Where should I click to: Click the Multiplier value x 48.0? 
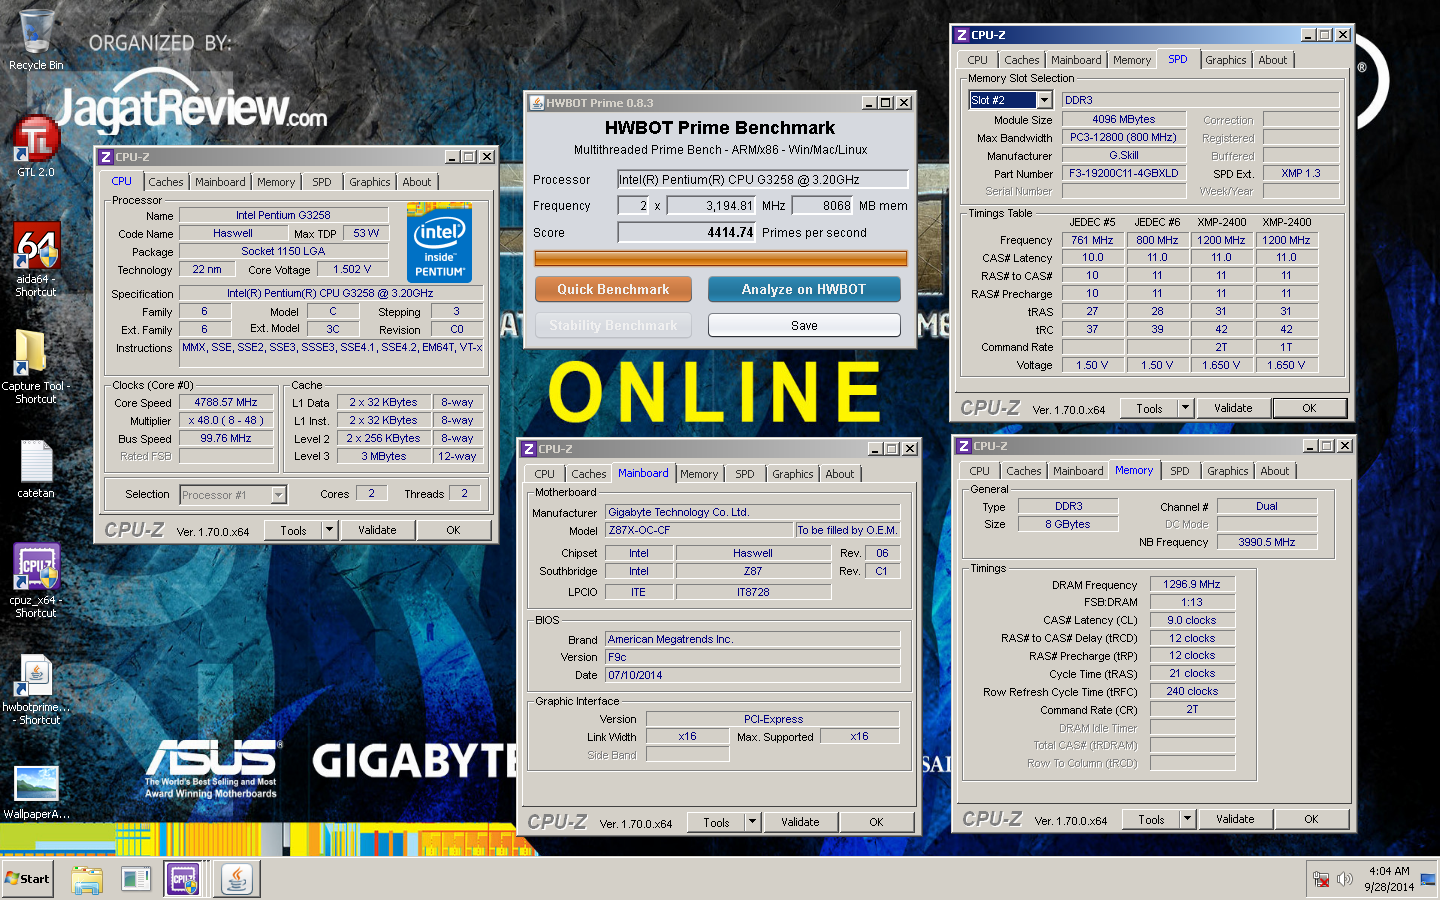(x=226, y=420)
